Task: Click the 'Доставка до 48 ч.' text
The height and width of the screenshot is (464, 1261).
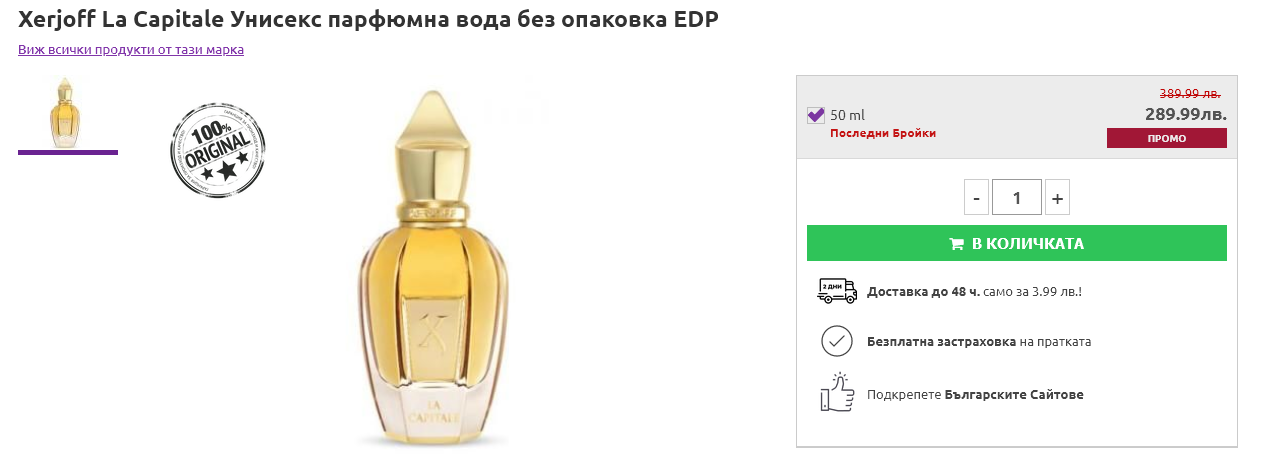Action: [923, 291]
